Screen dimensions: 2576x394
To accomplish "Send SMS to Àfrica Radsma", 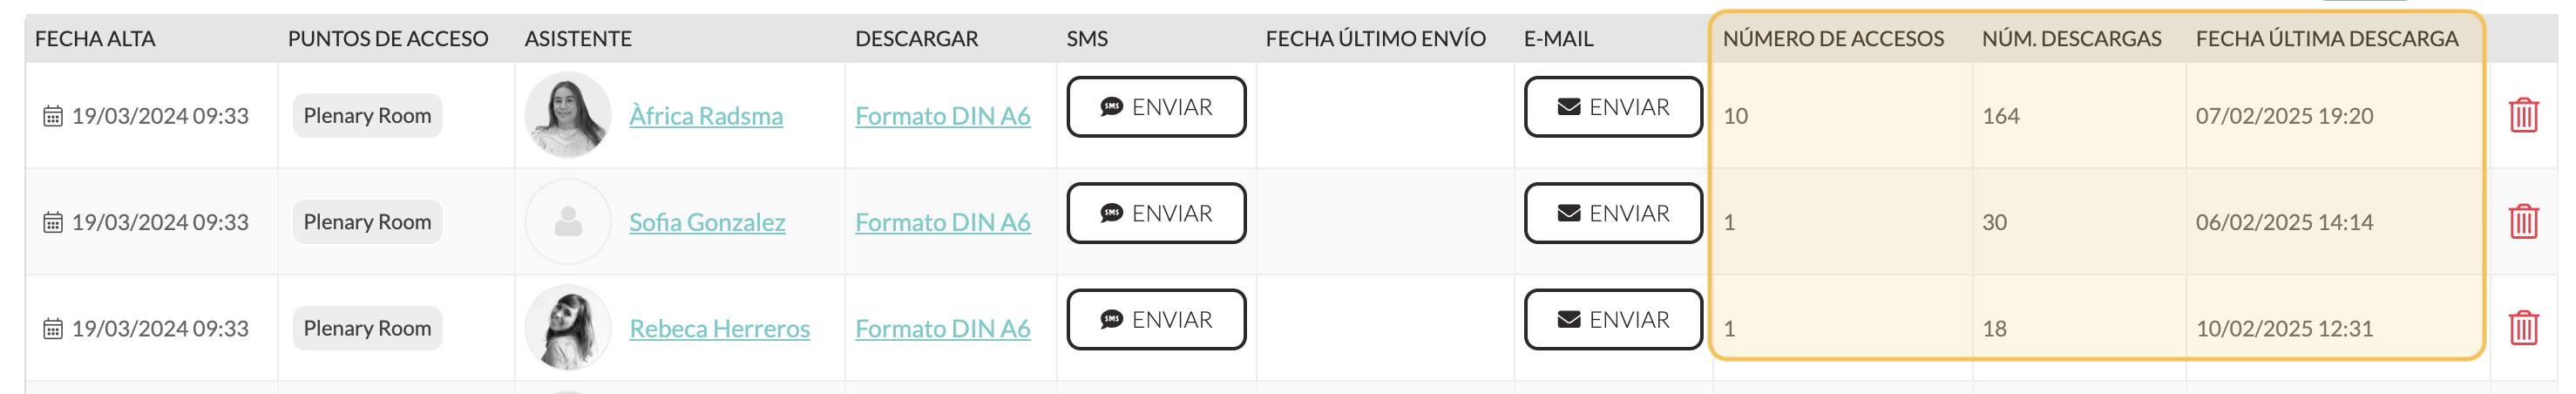I will coord(1156,107).
